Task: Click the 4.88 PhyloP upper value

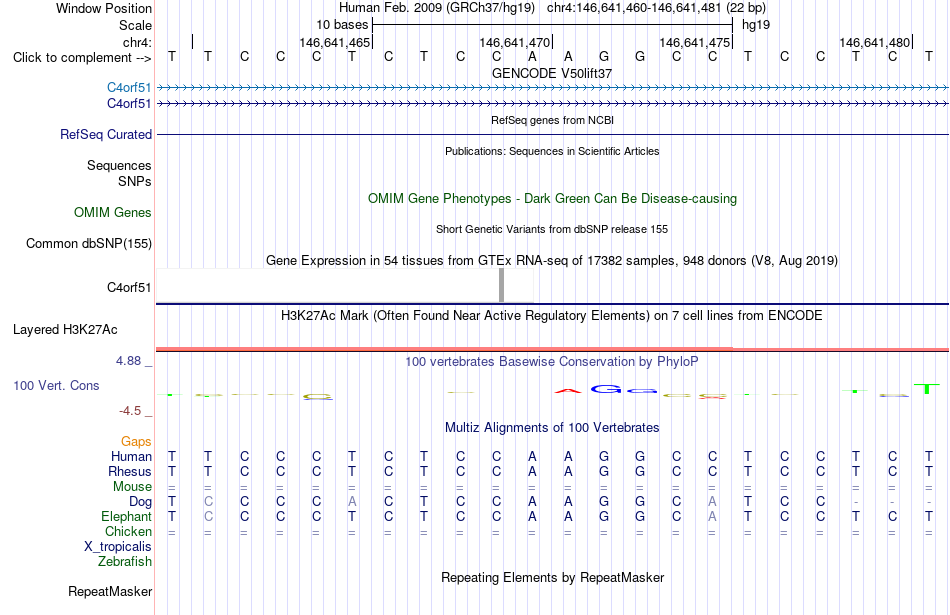Action: pos(128,361)
